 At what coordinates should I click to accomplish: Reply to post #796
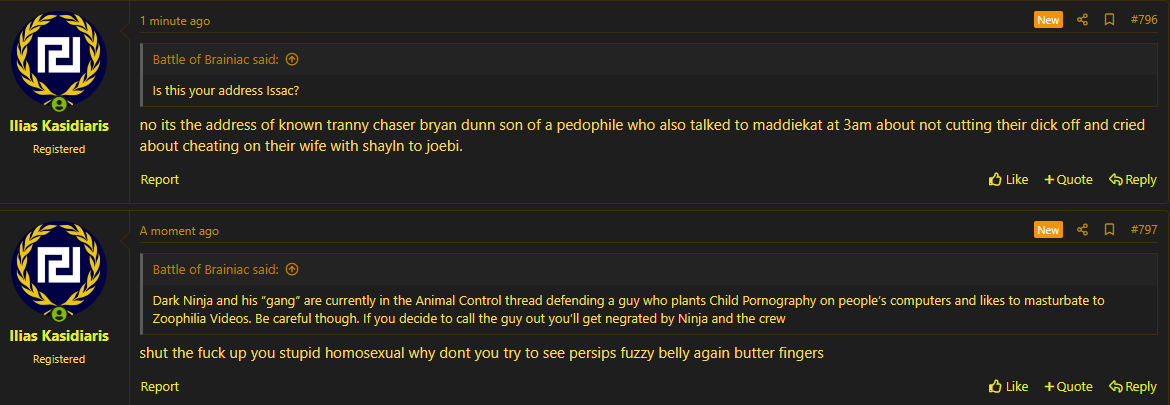tap(1132, 180)
